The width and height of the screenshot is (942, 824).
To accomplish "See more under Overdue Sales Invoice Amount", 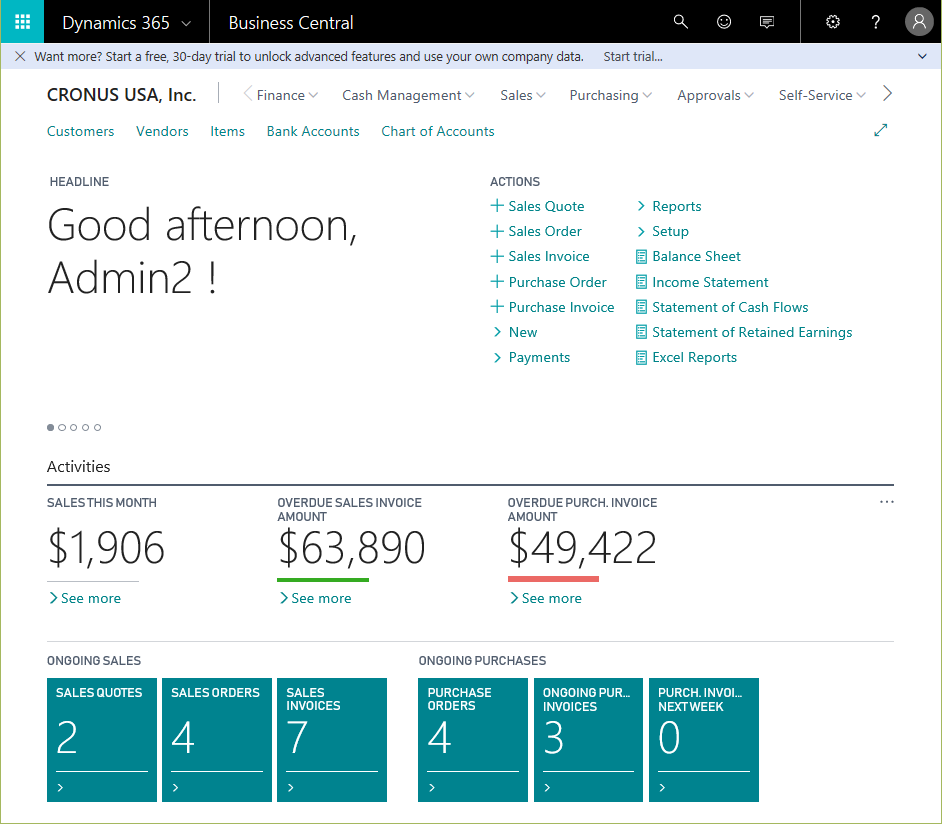I will 315,598.
